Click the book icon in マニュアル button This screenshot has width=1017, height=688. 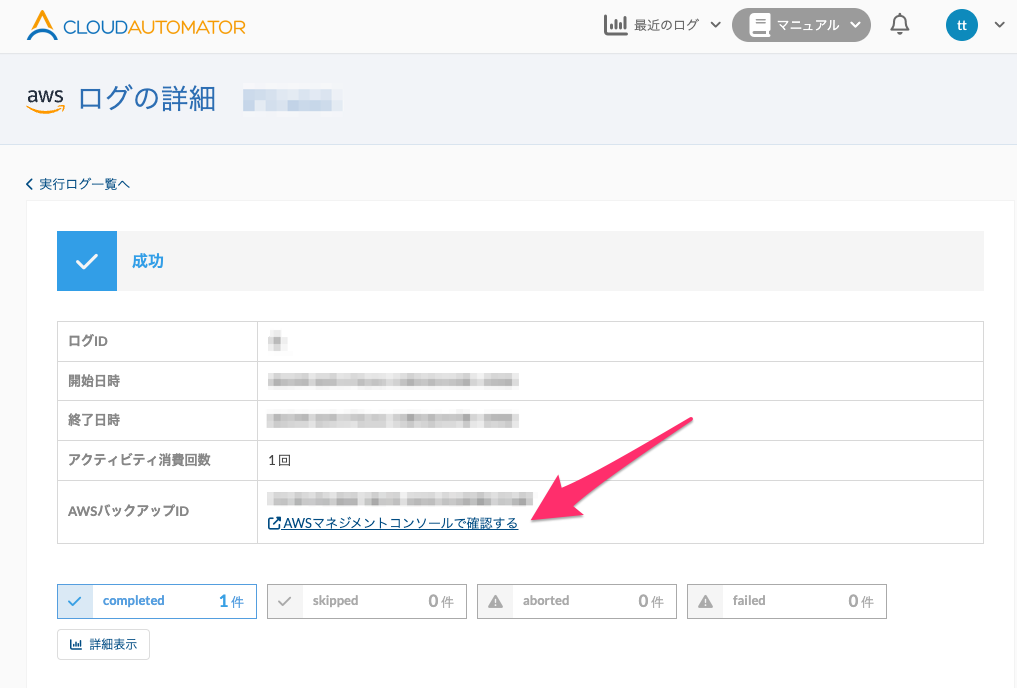(x=760, y=25)
